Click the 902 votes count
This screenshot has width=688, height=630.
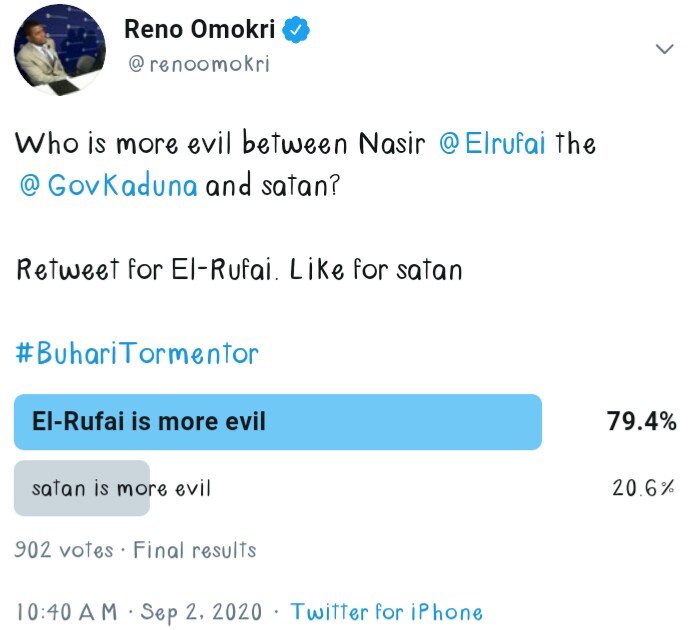63,549
